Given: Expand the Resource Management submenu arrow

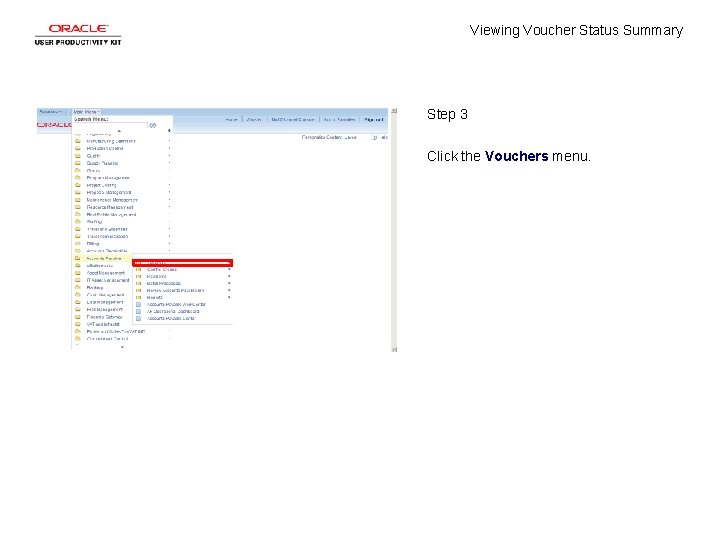Looking at the screenshot, I should tap(169, 207).
